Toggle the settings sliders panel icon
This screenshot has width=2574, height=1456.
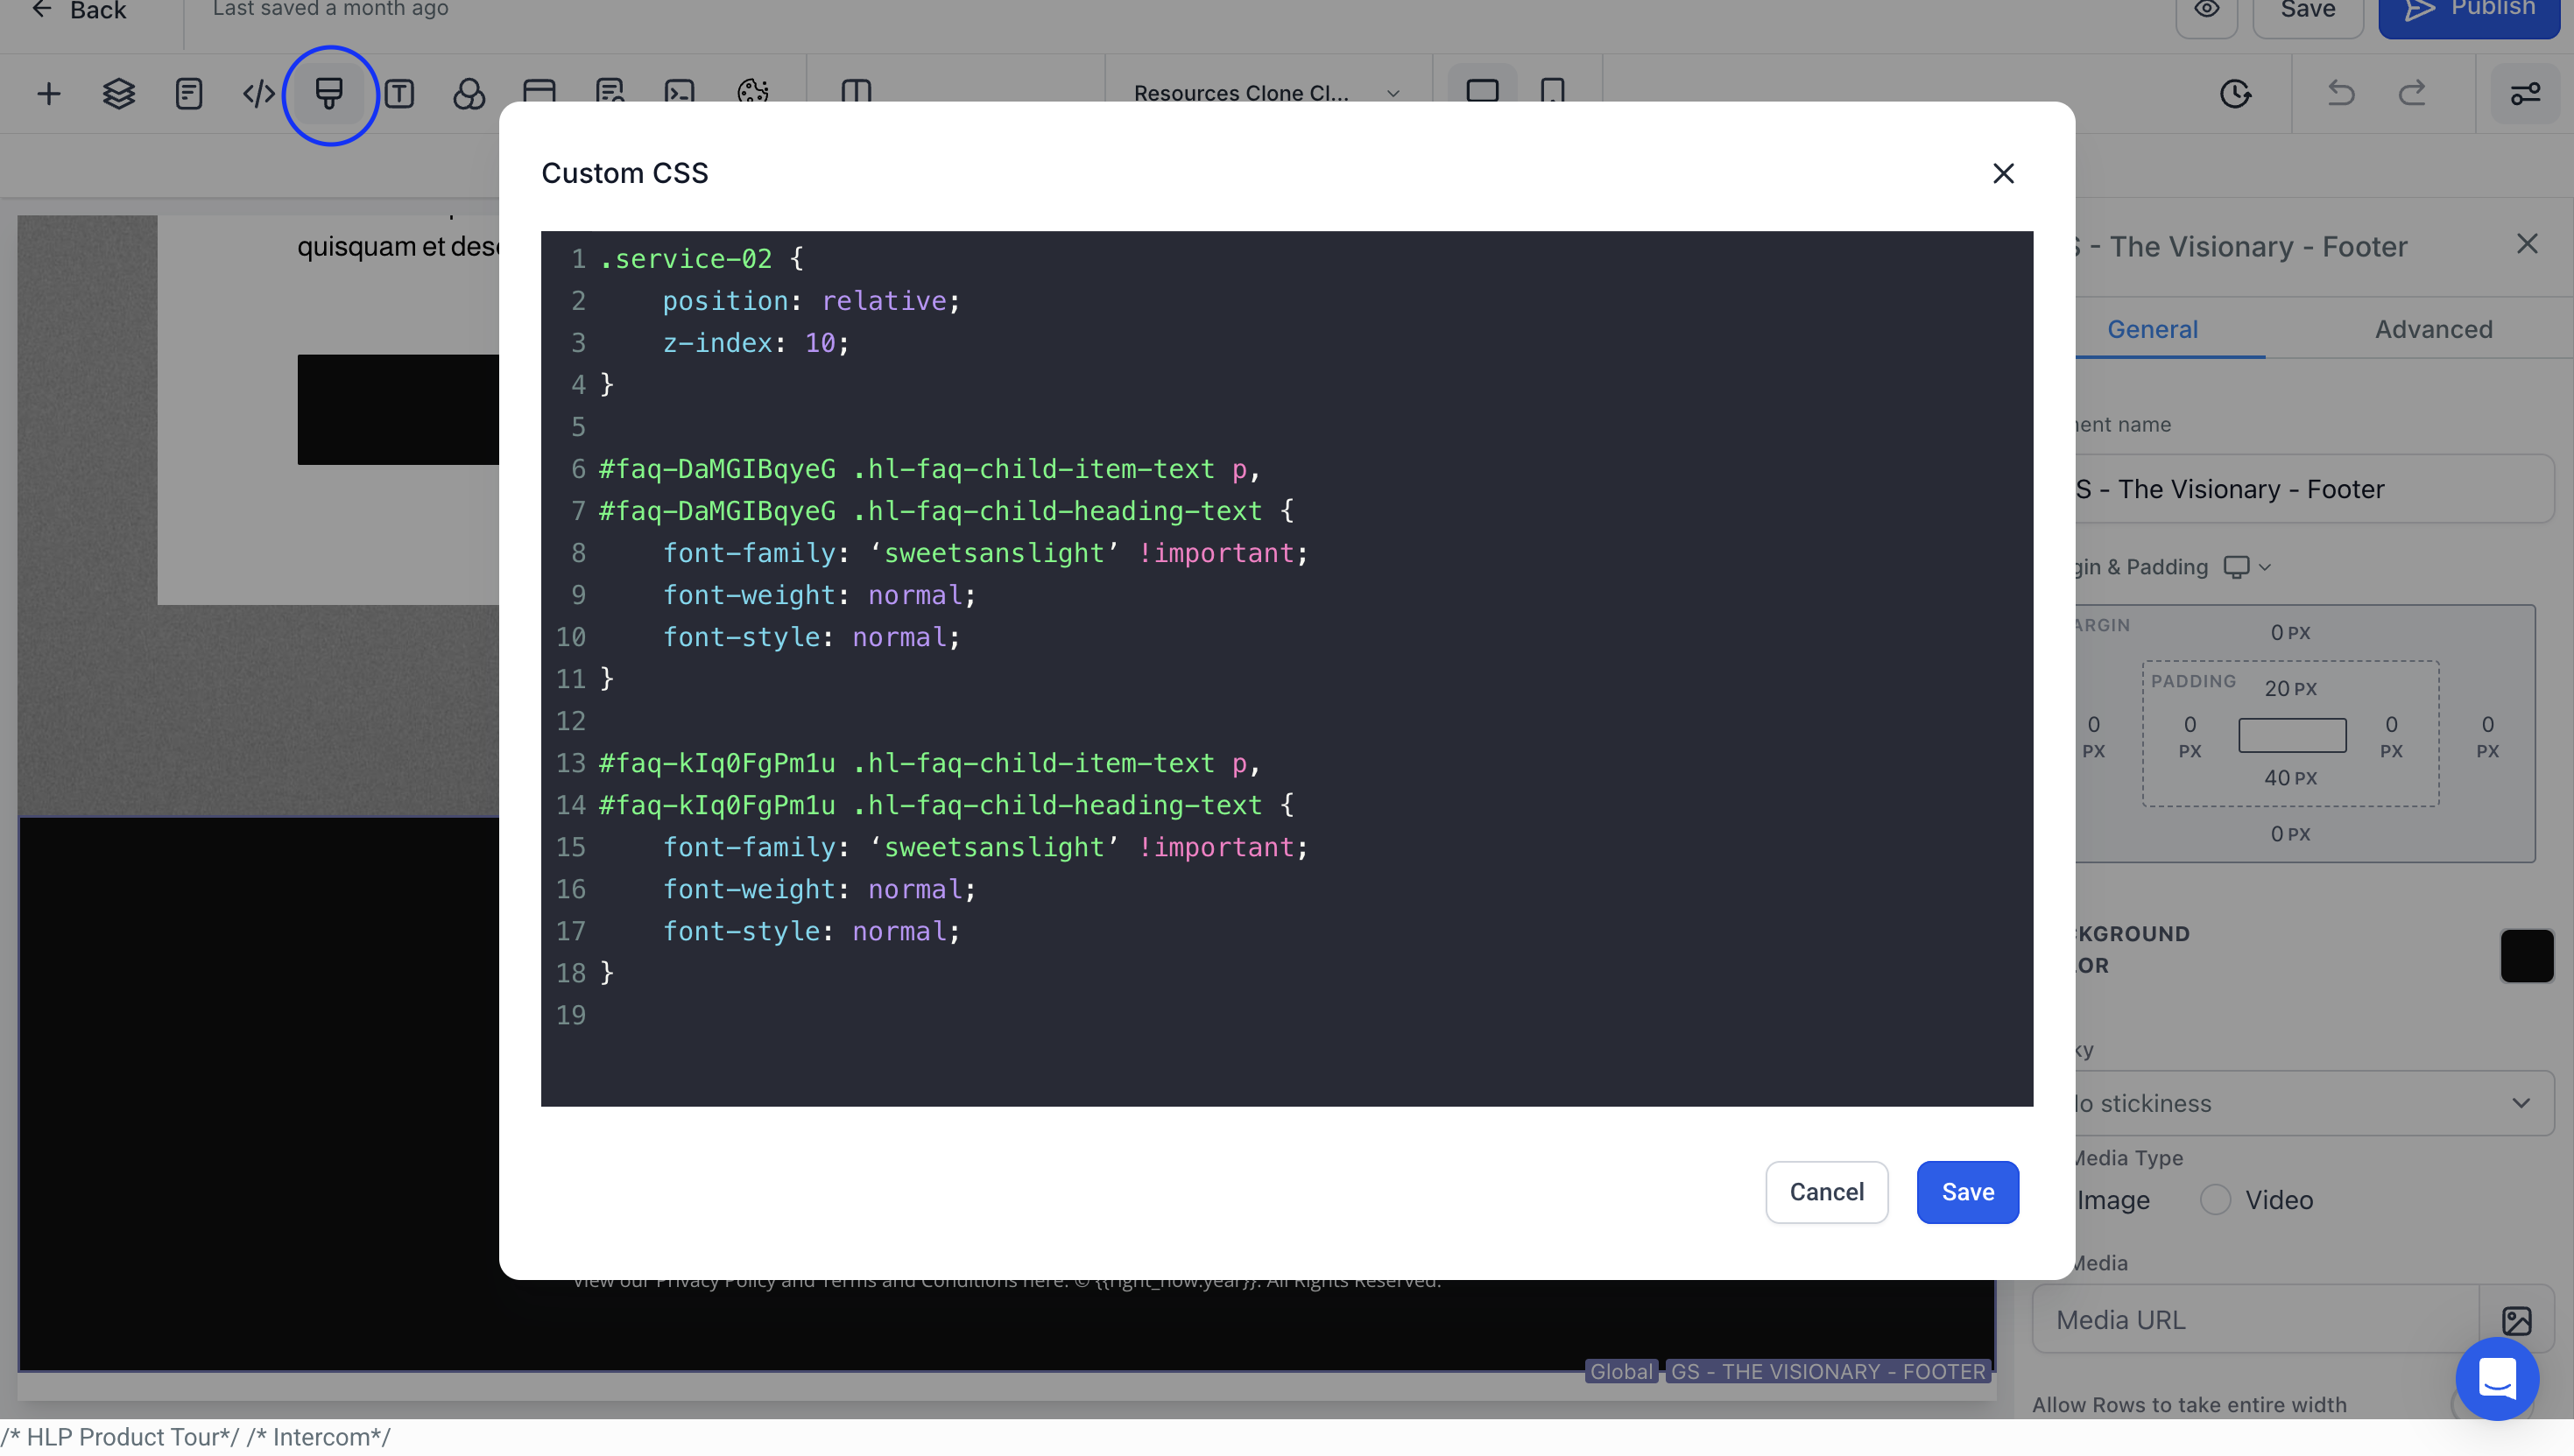coord(2525,94)
